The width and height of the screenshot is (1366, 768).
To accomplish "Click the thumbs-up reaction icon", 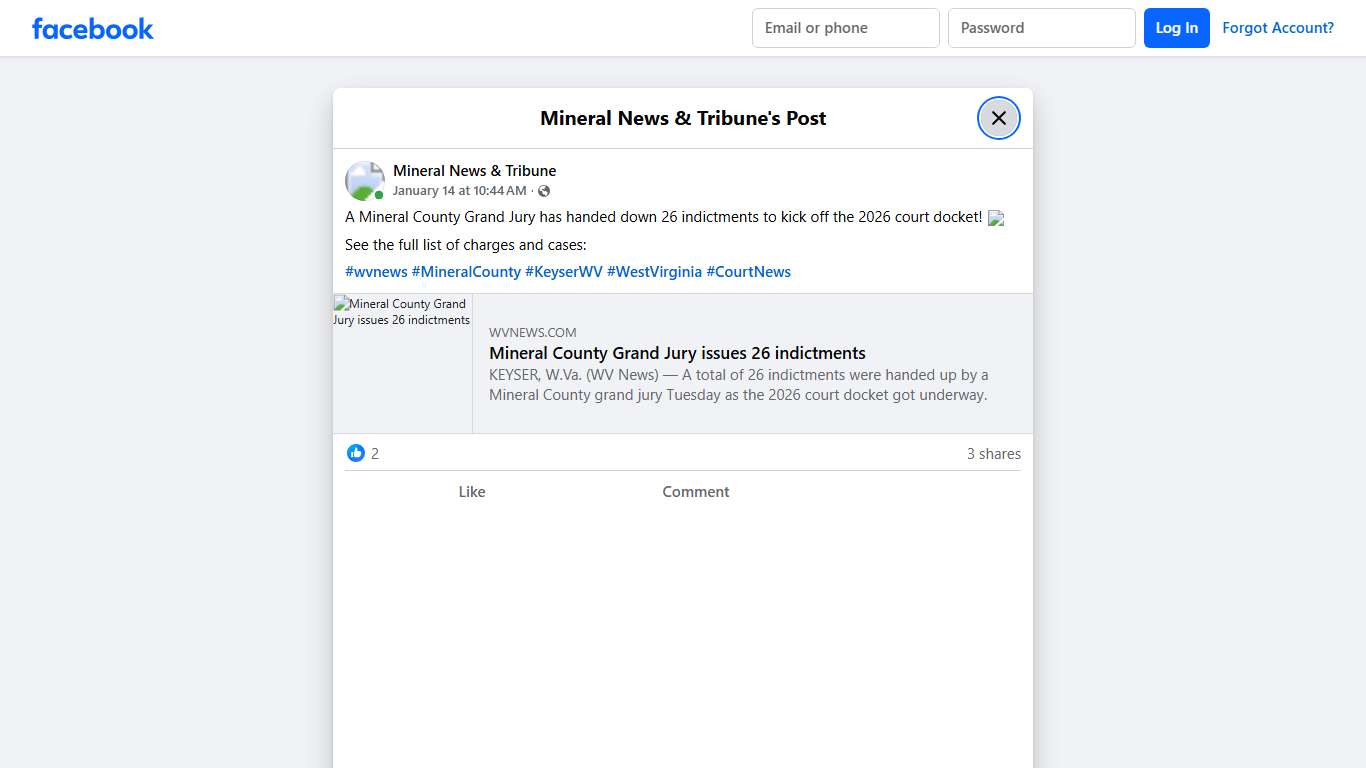I will click(356, 453).
